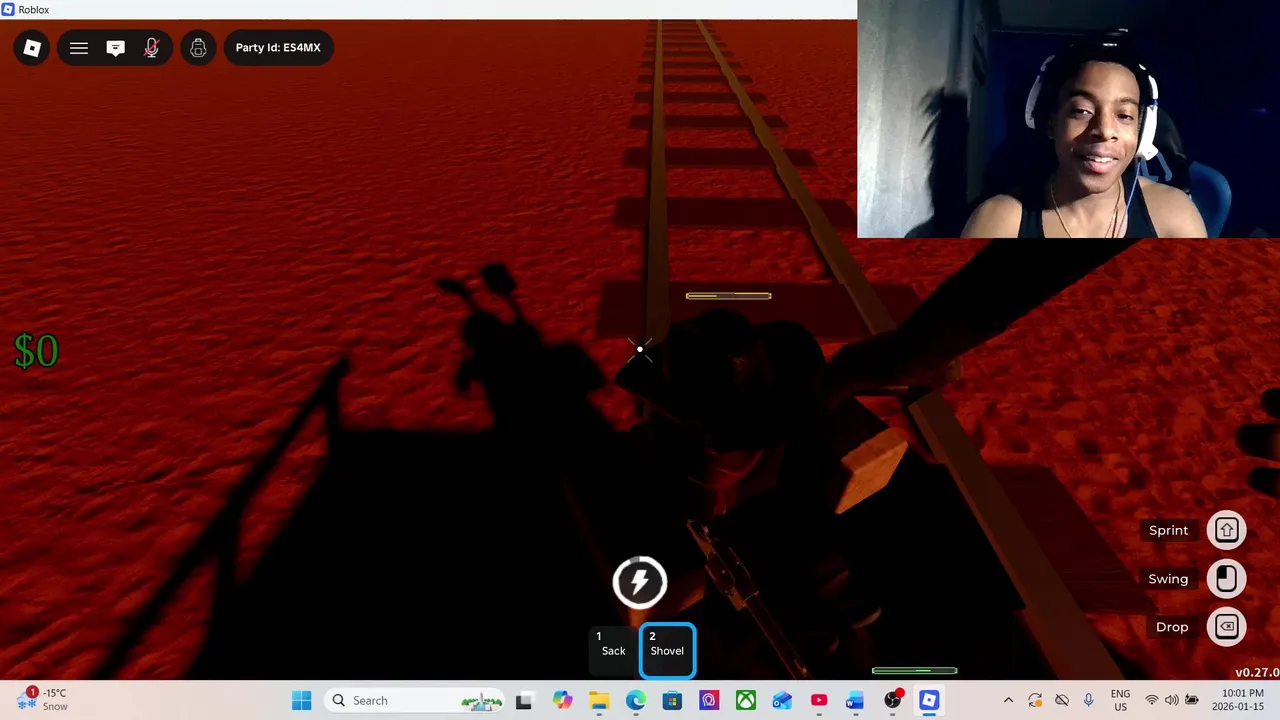Open Outlook from the taskbar

782,701
